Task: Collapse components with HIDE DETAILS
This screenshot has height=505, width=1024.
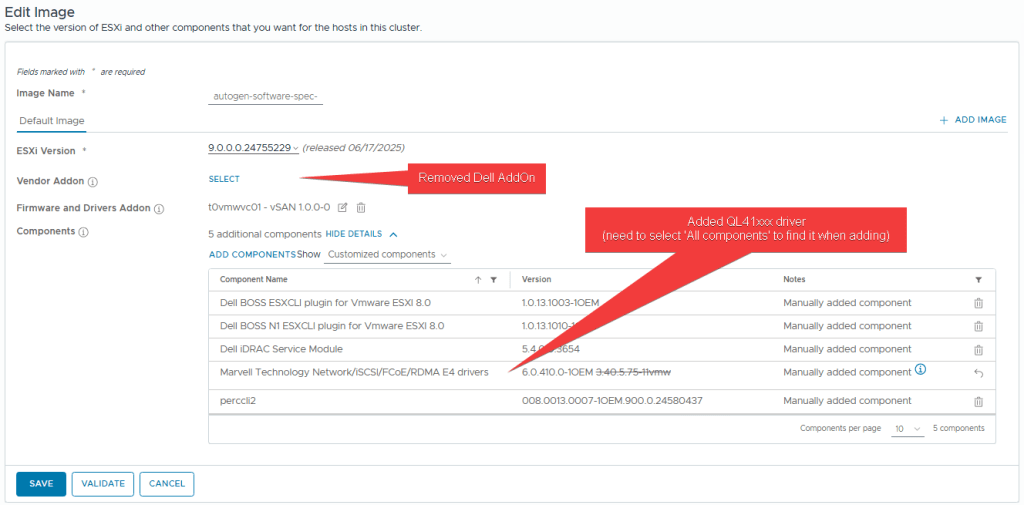Action: tap(362, 233)
